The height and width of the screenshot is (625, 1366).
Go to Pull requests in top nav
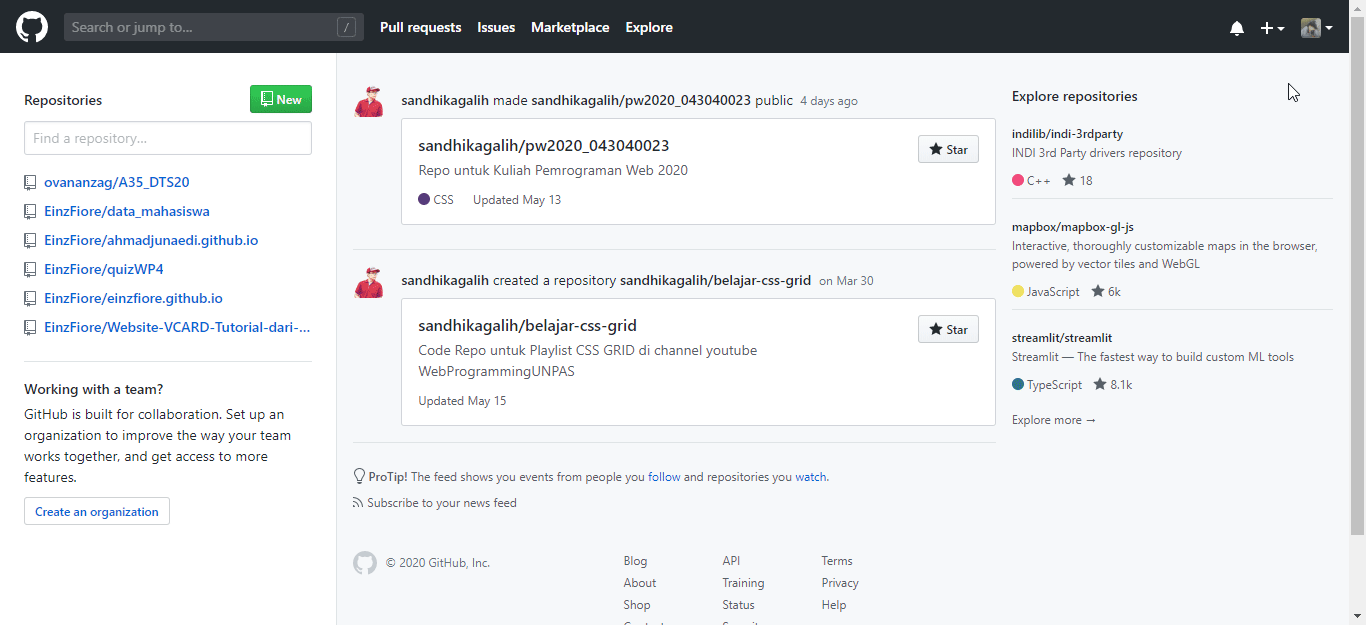(x=420, y=27)
